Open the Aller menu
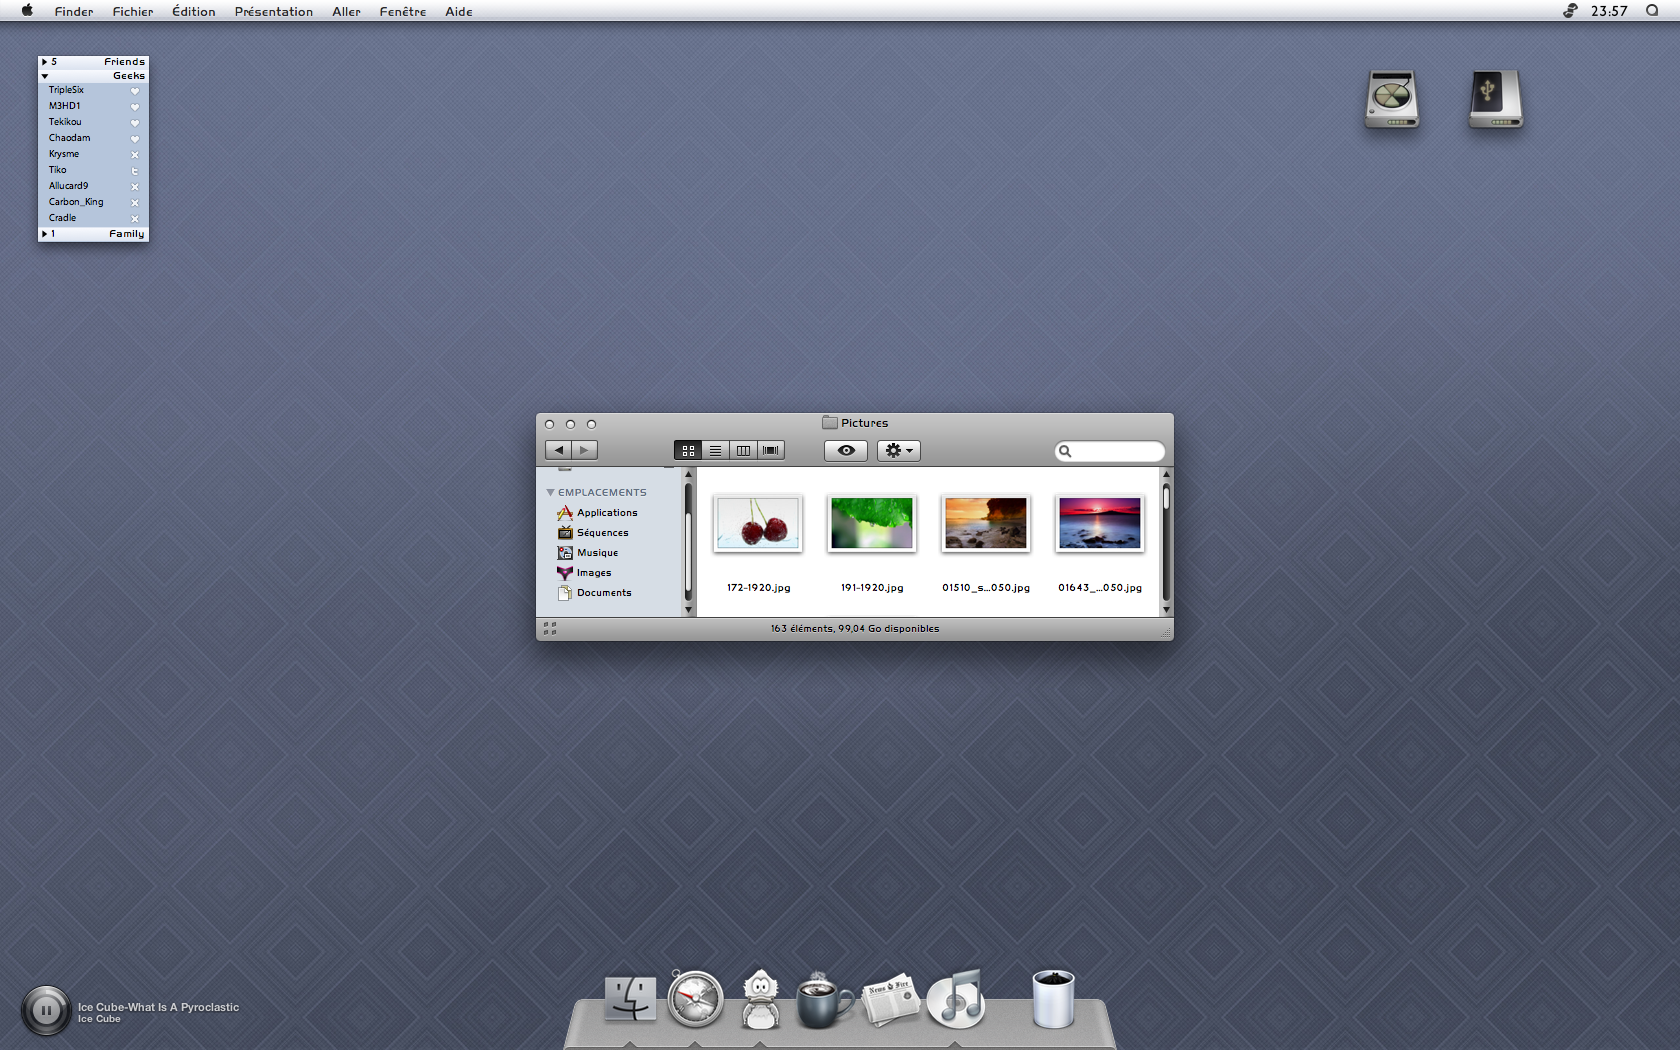The image size is (1680, 1050). click(x=346, y=11)
